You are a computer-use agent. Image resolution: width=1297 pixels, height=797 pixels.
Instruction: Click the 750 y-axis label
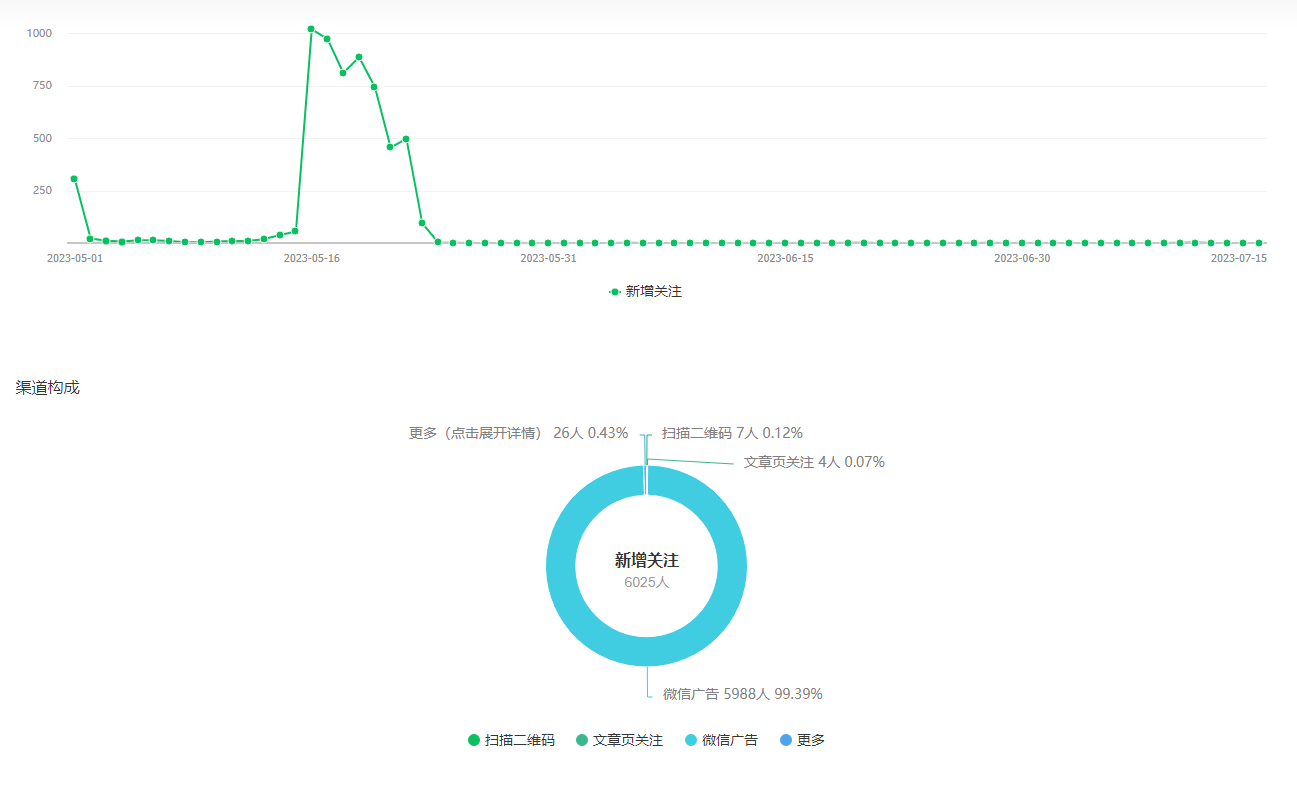click(43, 85)
